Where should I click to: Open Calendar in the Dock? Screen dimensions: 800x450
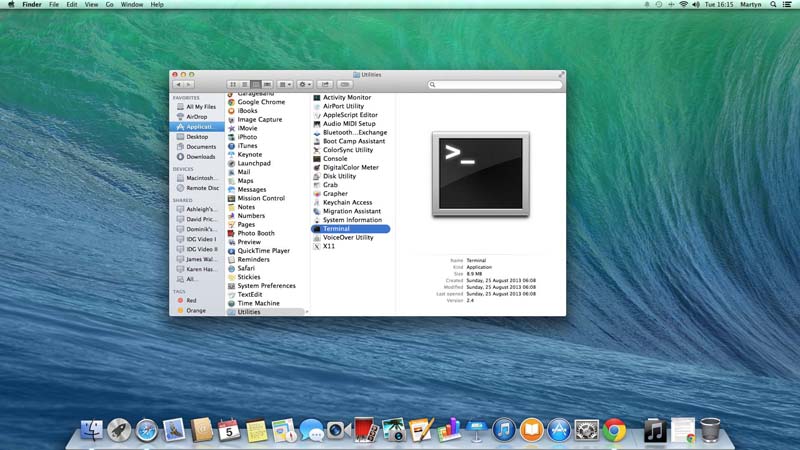click(229, 430)
